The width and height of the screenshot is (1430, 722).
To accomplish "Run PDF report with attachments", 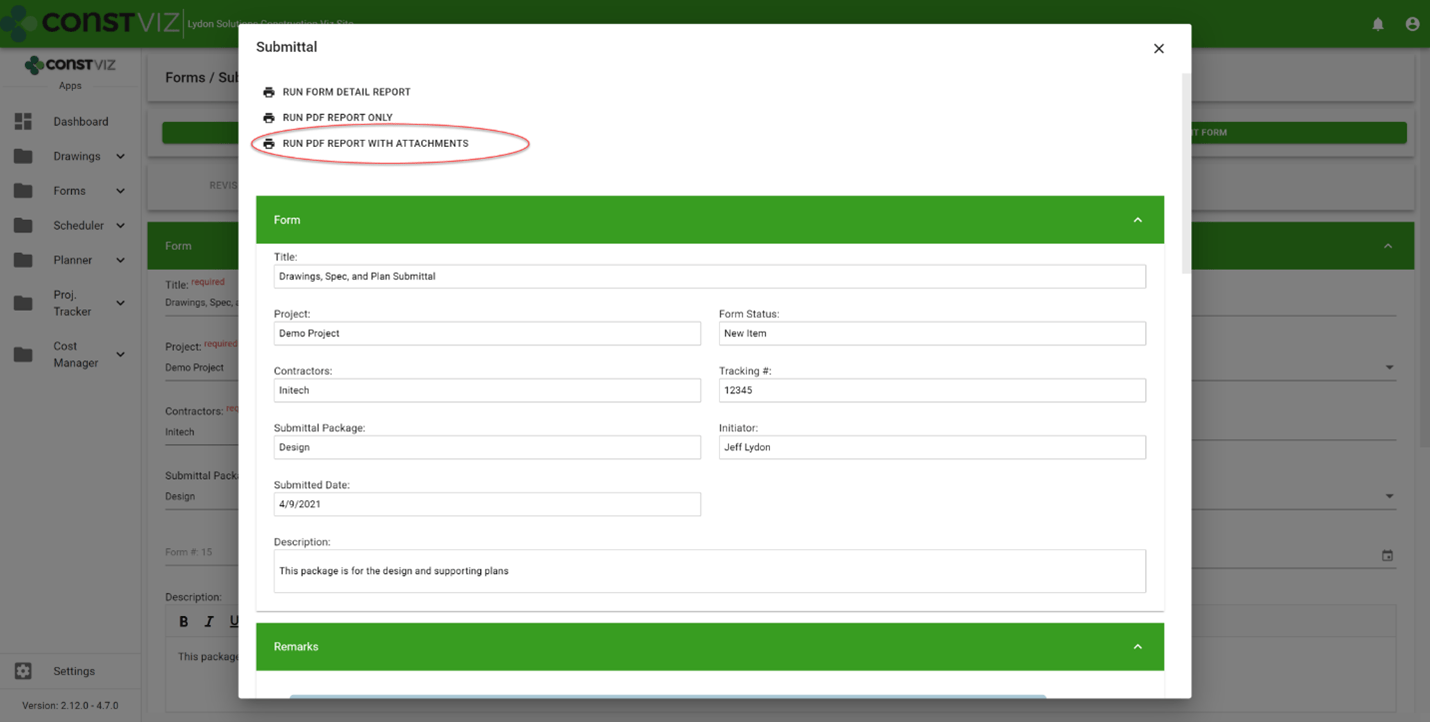I will (x=375, y=144).
